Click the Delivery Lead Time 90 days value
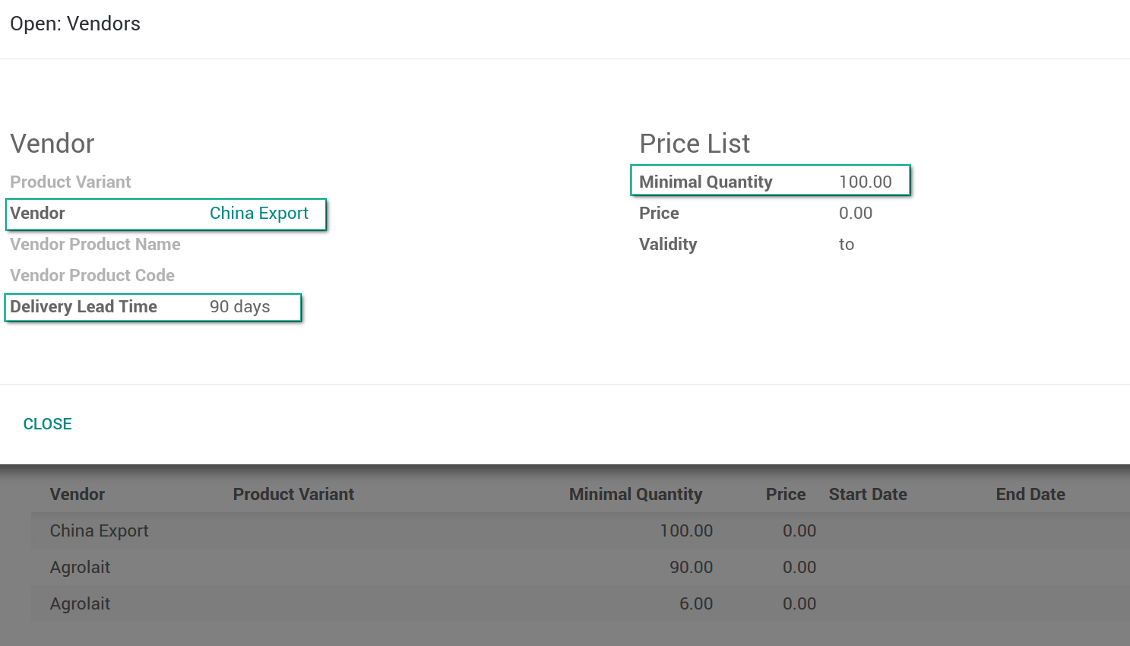The image size is (1130, 646). [240, 307]
